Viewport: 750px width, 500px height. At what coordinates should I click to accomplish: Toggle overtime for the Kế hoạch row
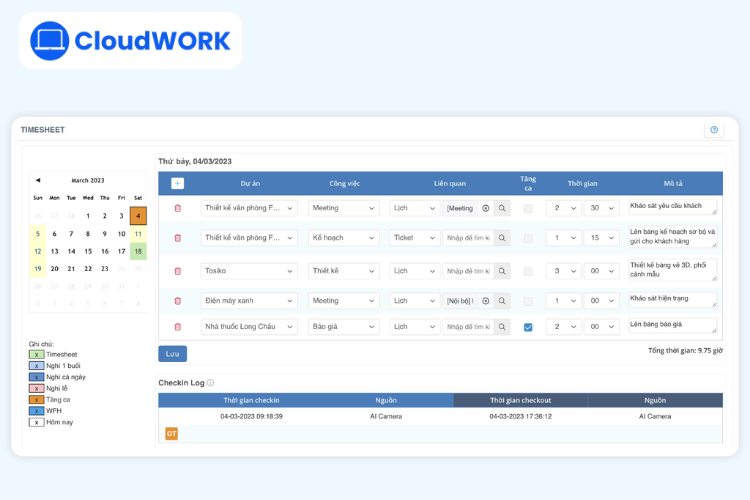528,238
